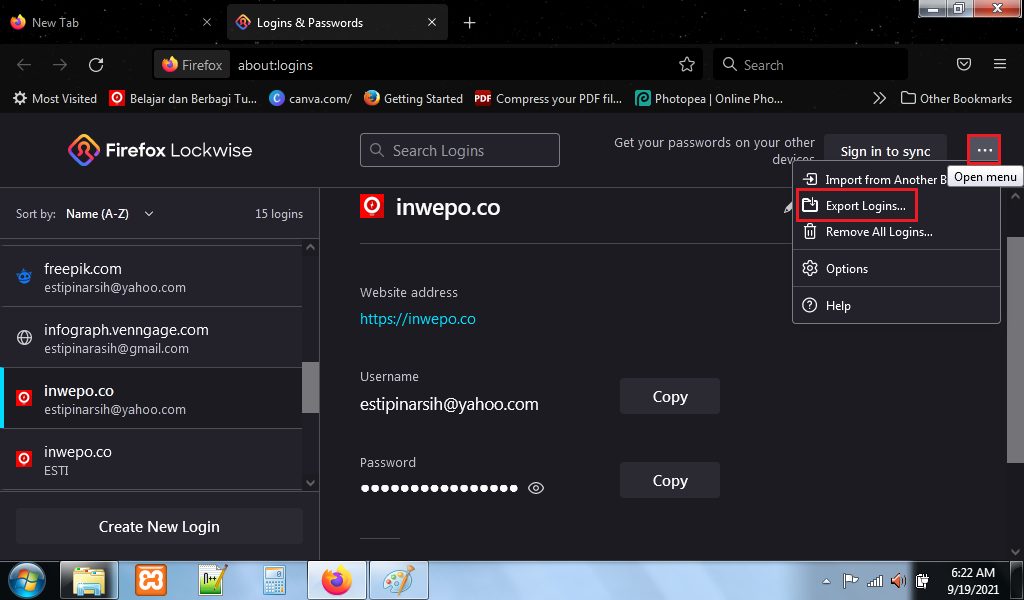Viewport: 1024px width, 600px height.
Task: Open the Pocket save icon
Action: [964, 65]
